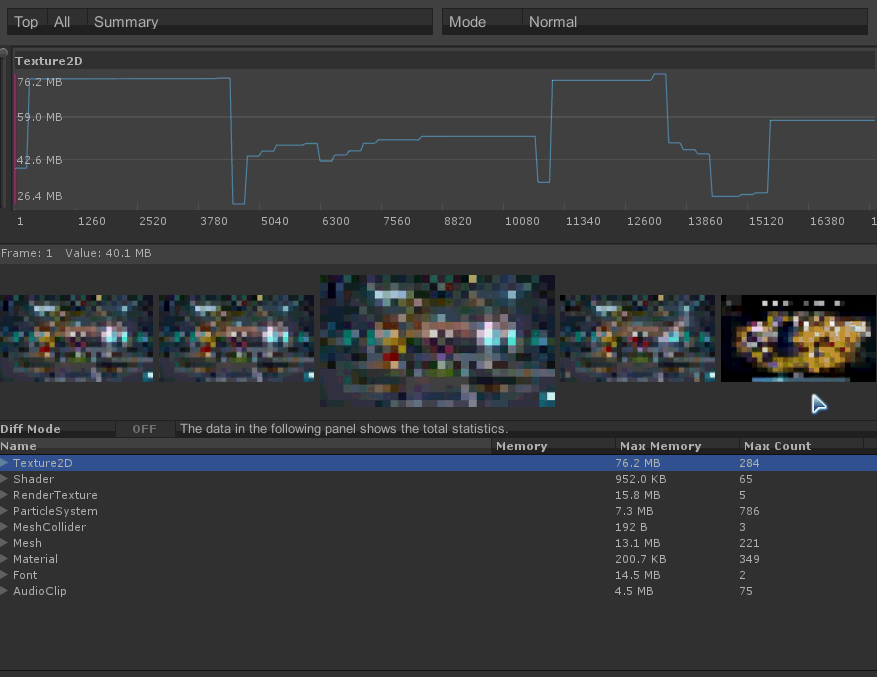This screenshot has height=677, width=877.
Task: Expand the Shader row arrow
Action: (5, 479)
